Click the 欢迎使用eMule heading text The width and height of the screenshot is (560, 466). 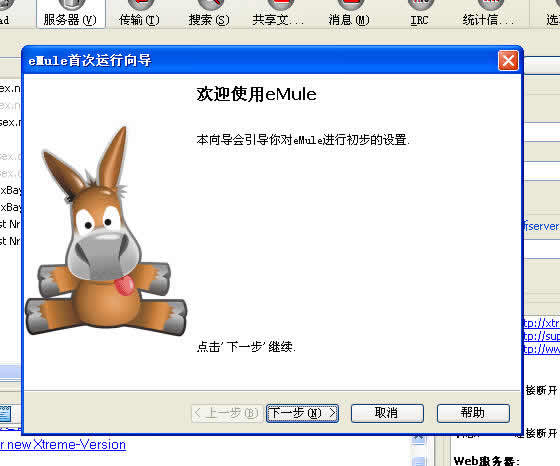pyautogui.click(x=256, y=94)
